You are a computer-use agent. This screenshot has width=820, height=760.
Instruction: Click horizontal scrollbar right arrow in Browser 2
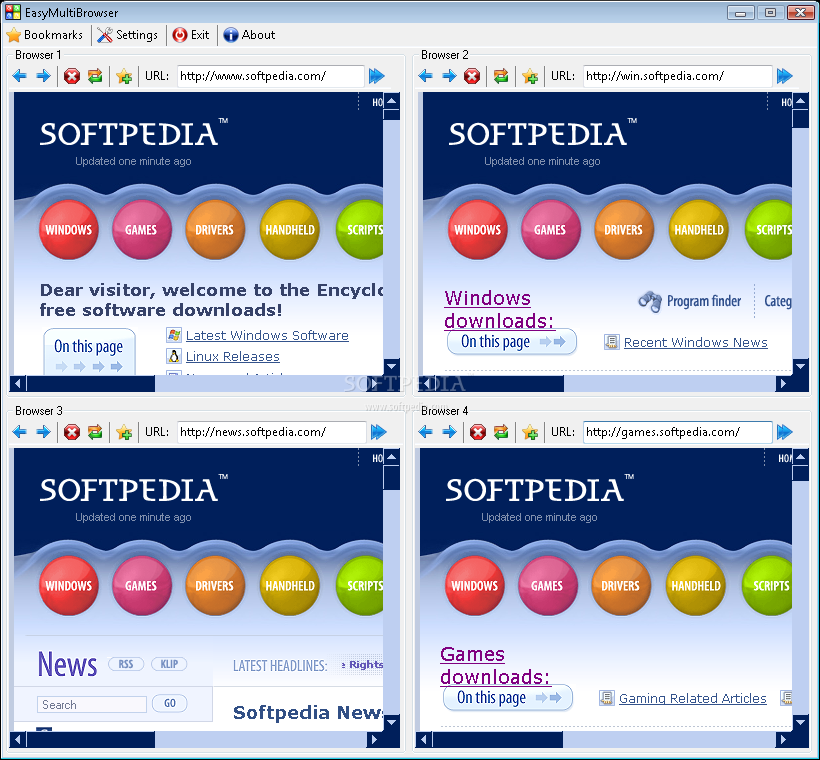click(x=783, y=384)
